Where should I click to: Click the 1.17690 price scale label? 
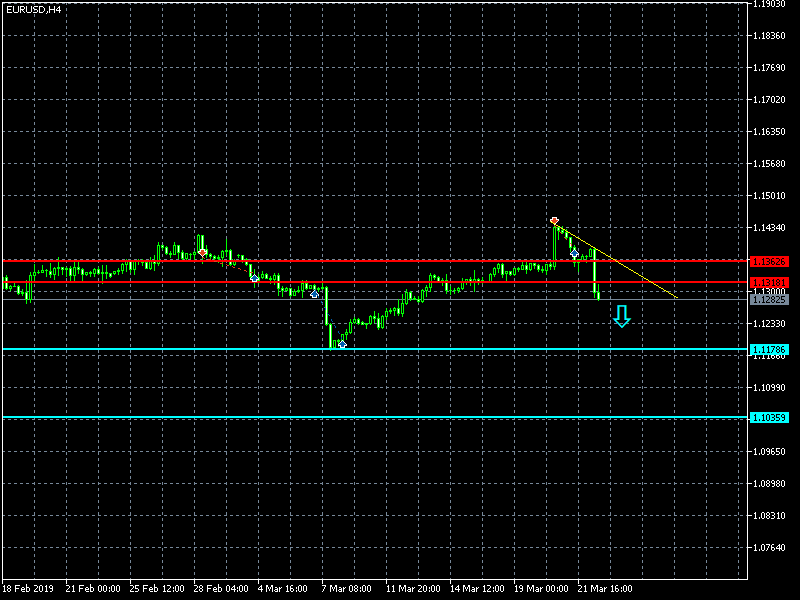(769, 68)
